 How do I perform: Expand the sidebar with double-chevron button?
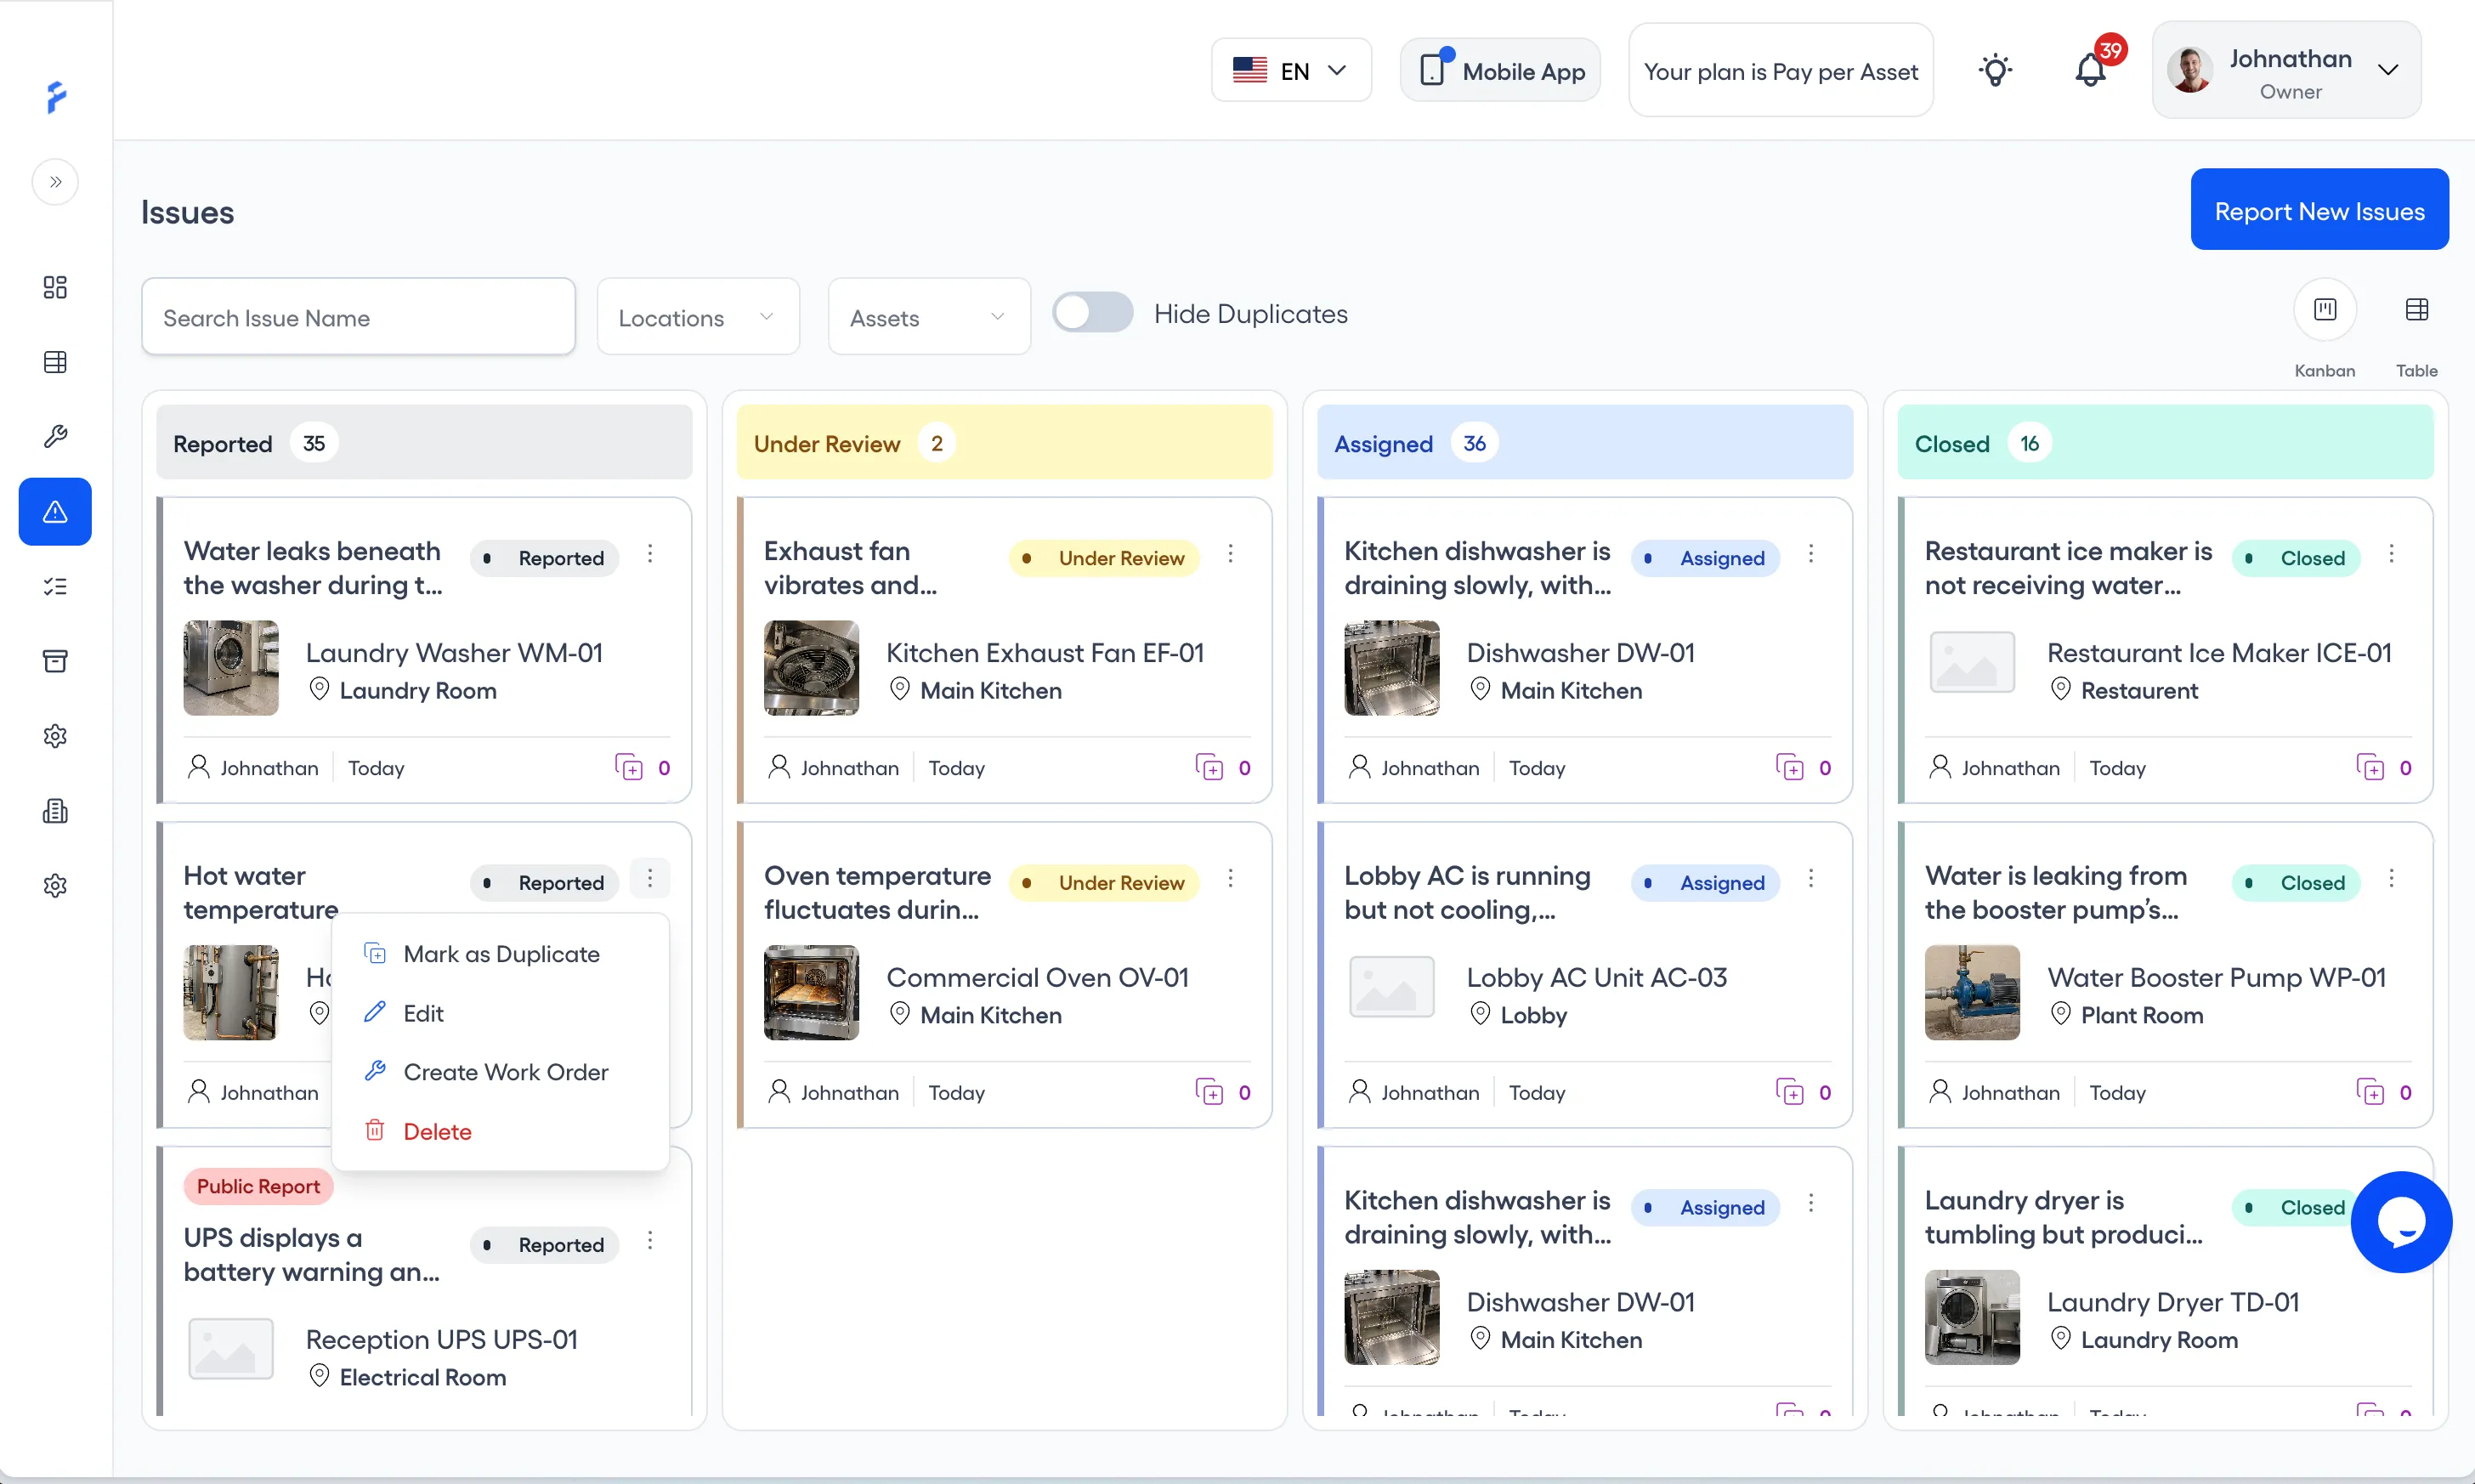point(55,182)
